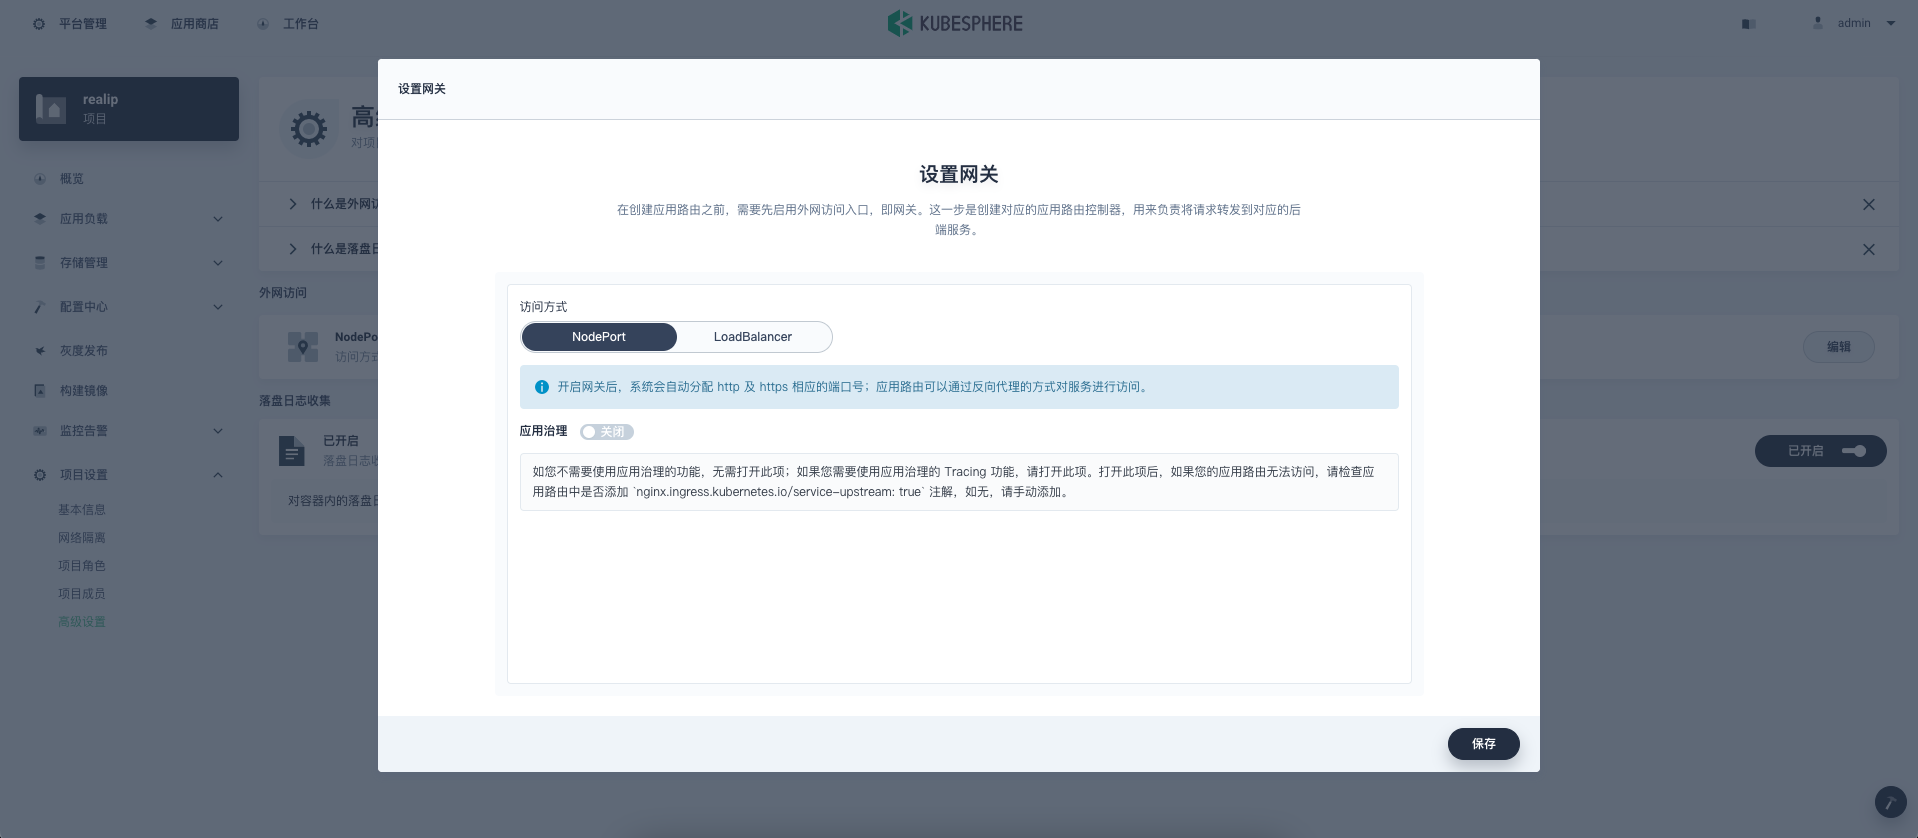The width and height of the screenshot is (1918, 838).
Task: Open 高级设置 under 项目设置
Action: (x=82, y=622)
